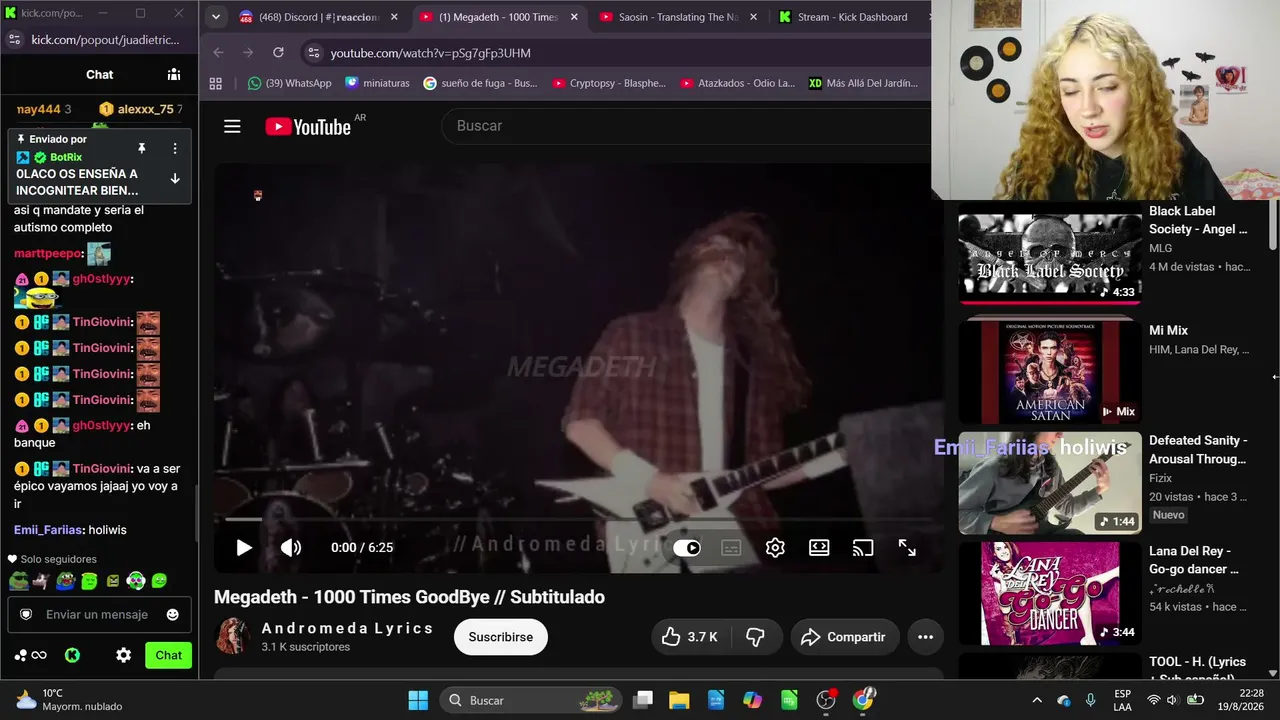
Task: Open Mi Mix American Satan thumbnail
Action: point(1050,371)
